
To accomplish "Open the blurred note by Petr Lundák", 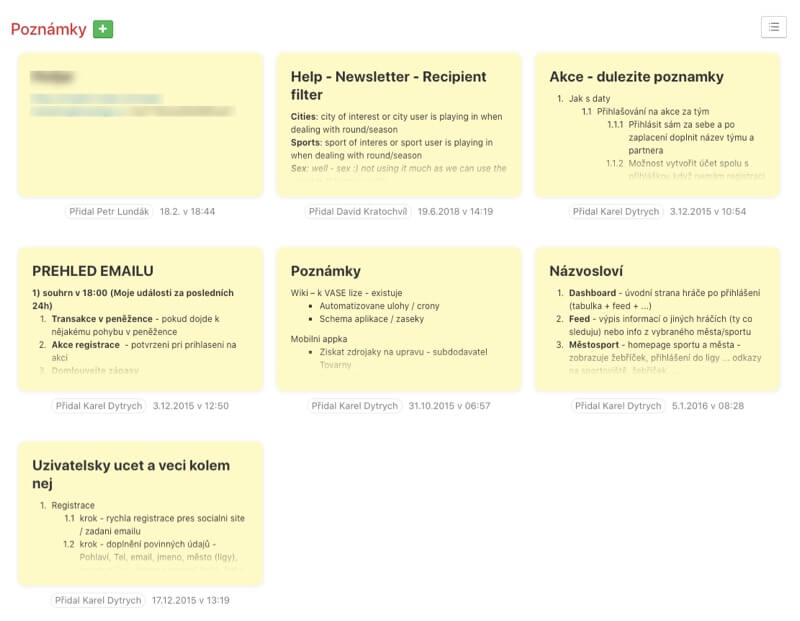I will (141, 125).
